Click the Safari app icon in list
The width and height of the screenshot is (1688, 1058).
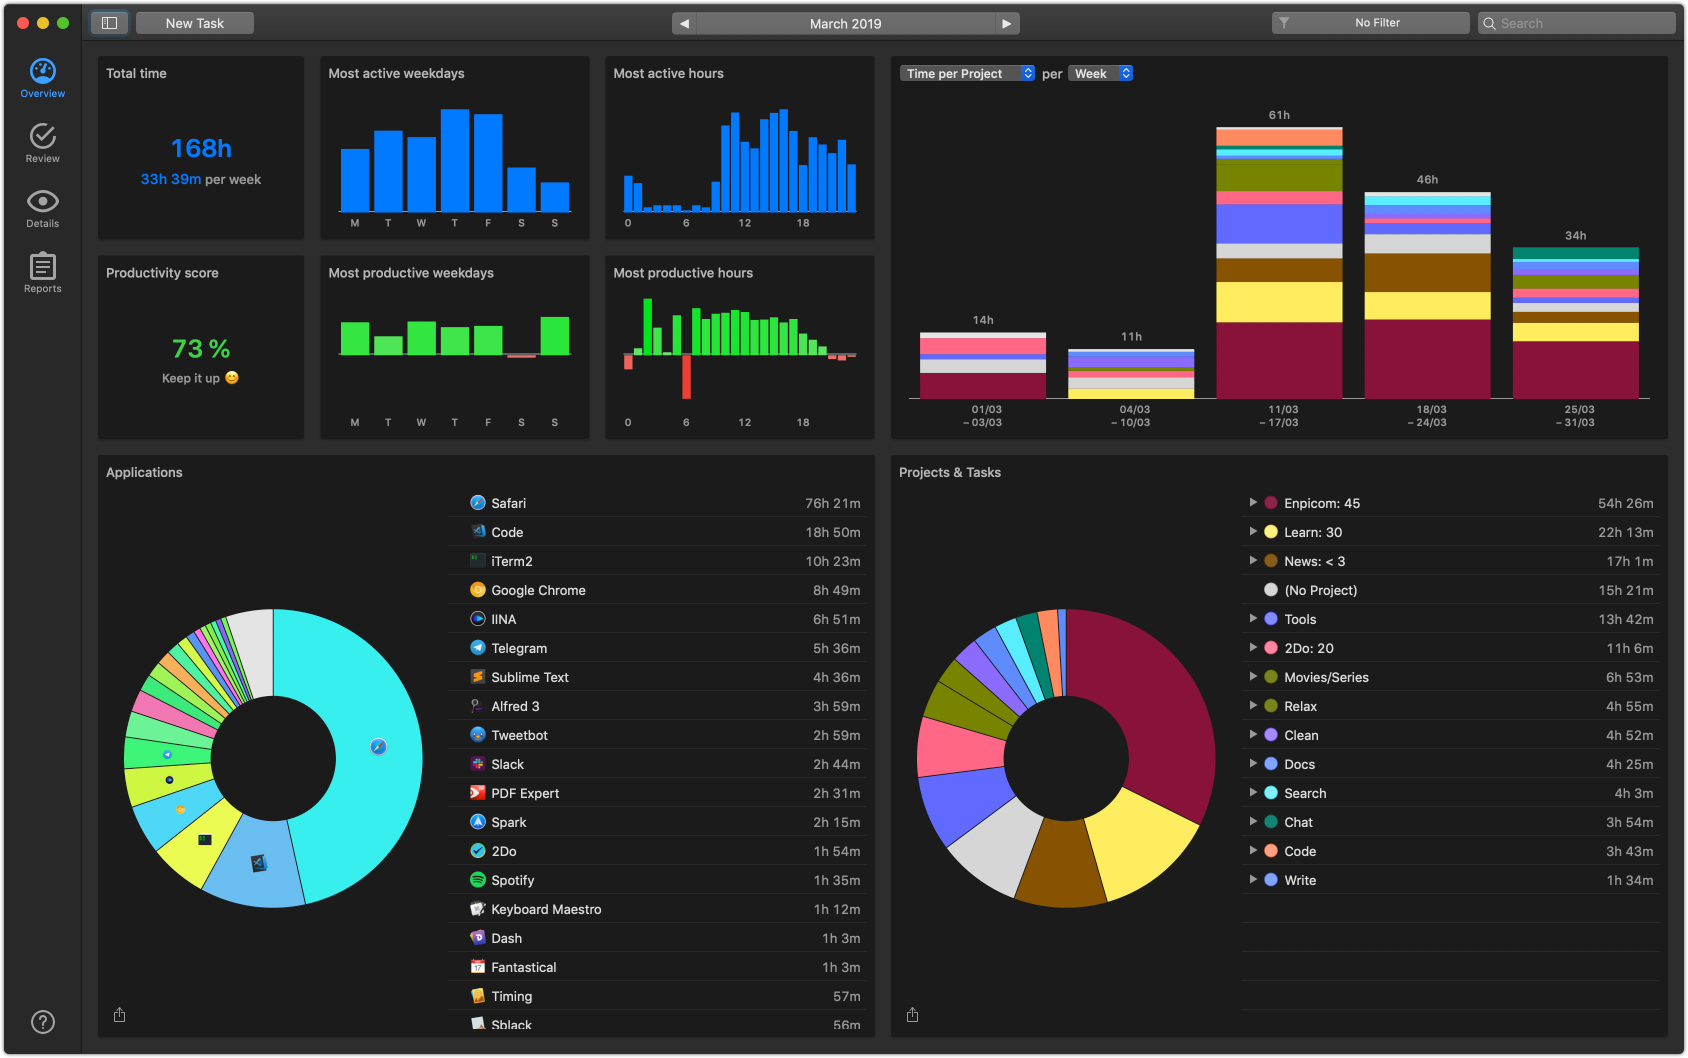point(478,503)
